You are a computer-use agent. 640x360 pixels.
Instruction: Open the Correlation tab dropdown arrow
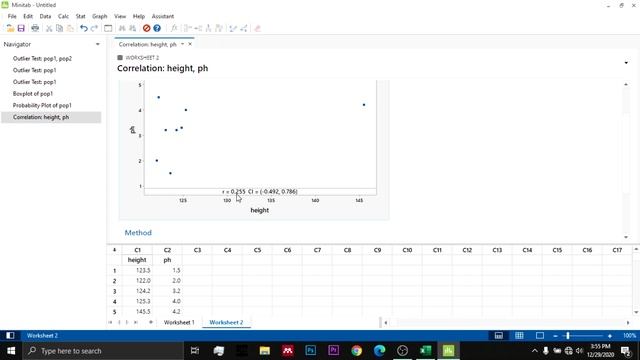(x=182, y=44)
